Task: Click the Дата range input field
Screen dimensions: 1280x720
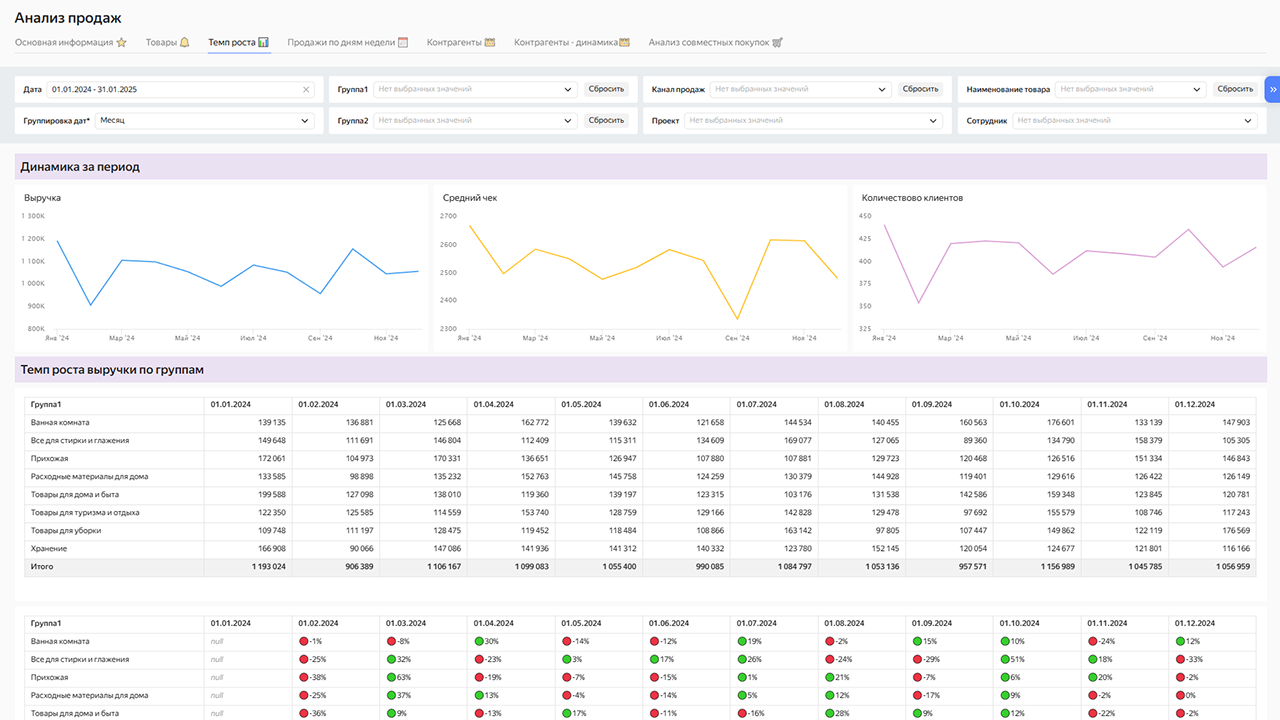Action: pos(172,90)
